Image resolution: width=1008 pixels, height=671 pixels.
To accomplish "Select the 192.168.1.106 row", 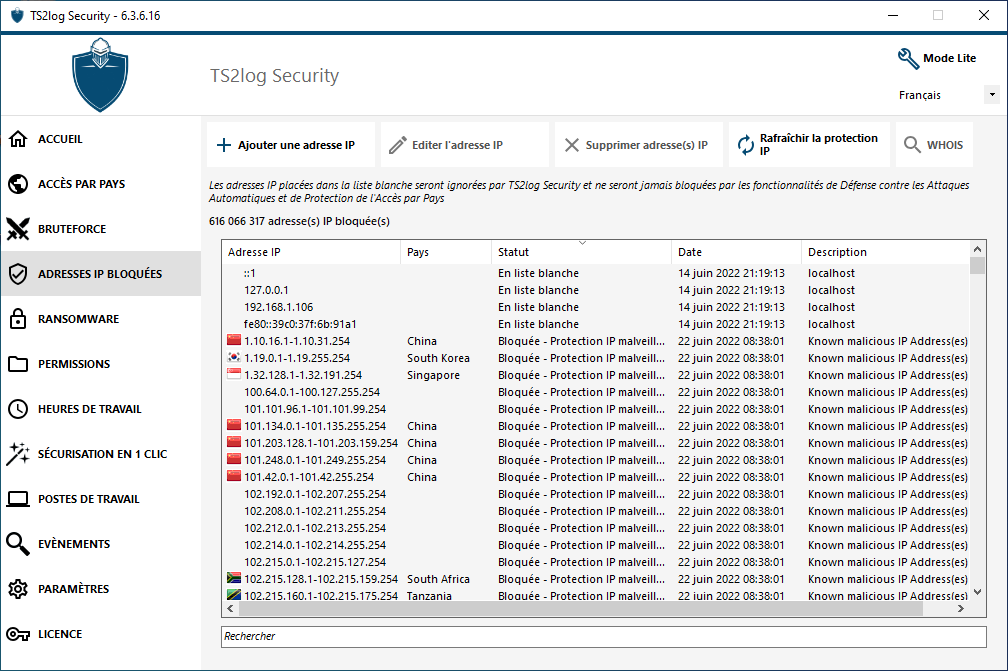I will coord(595,307).
